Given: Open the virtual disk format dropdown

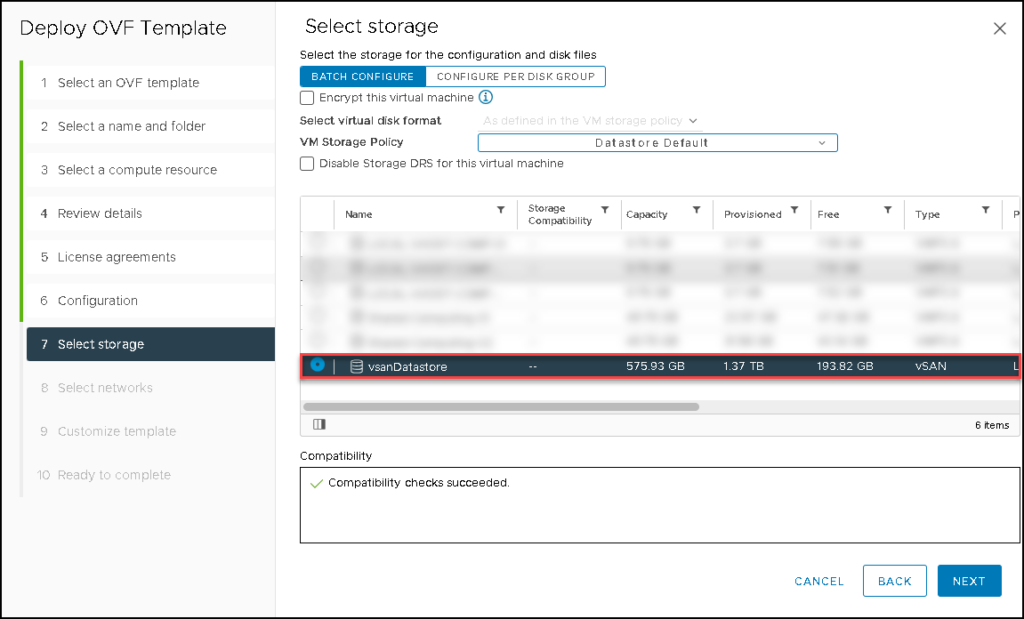Looking at the screenshot, I should 694,119.
